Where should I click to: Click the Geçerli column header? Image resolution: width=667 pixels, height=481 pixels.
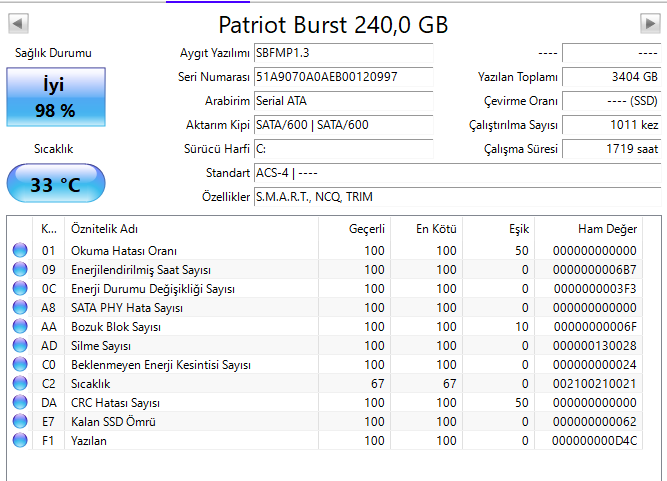click(x=354, y=229)
